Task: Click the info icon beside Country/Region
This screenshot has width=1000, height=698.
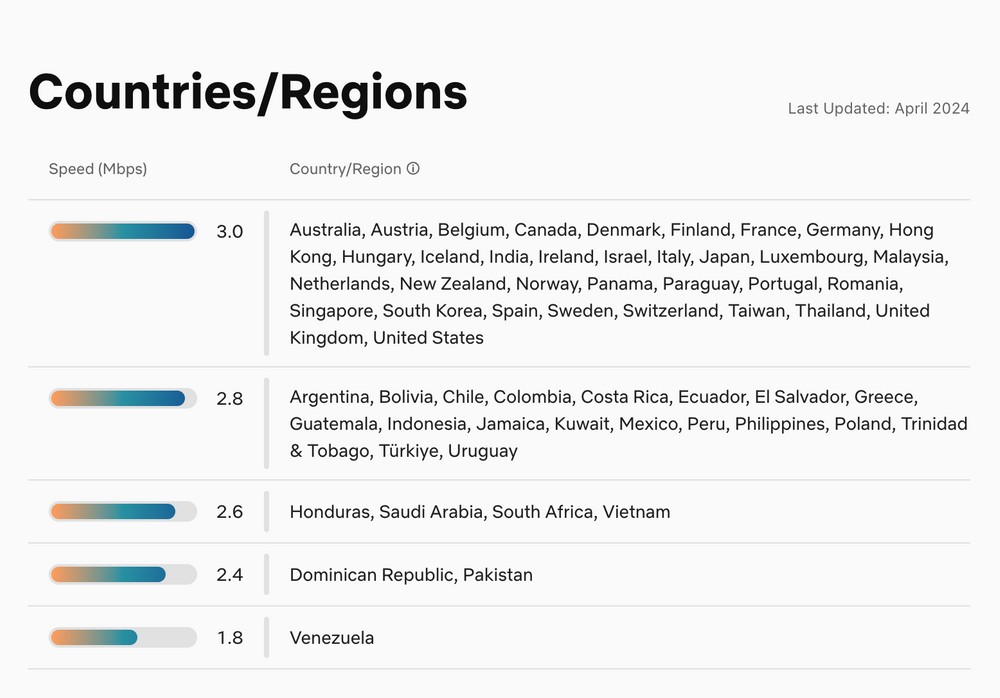Action: coord(413,169)
